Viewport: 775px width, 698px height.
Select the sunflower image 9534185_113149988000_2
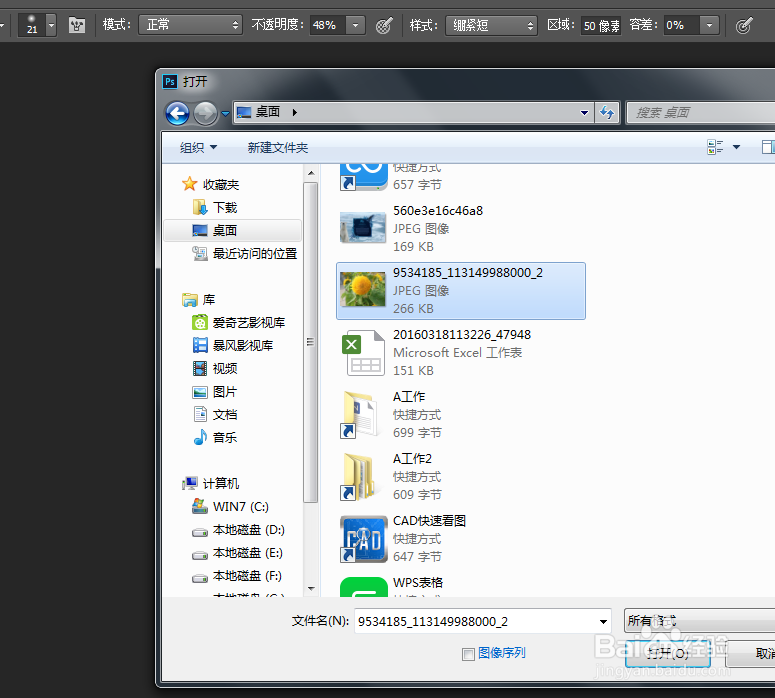point(461,291)
